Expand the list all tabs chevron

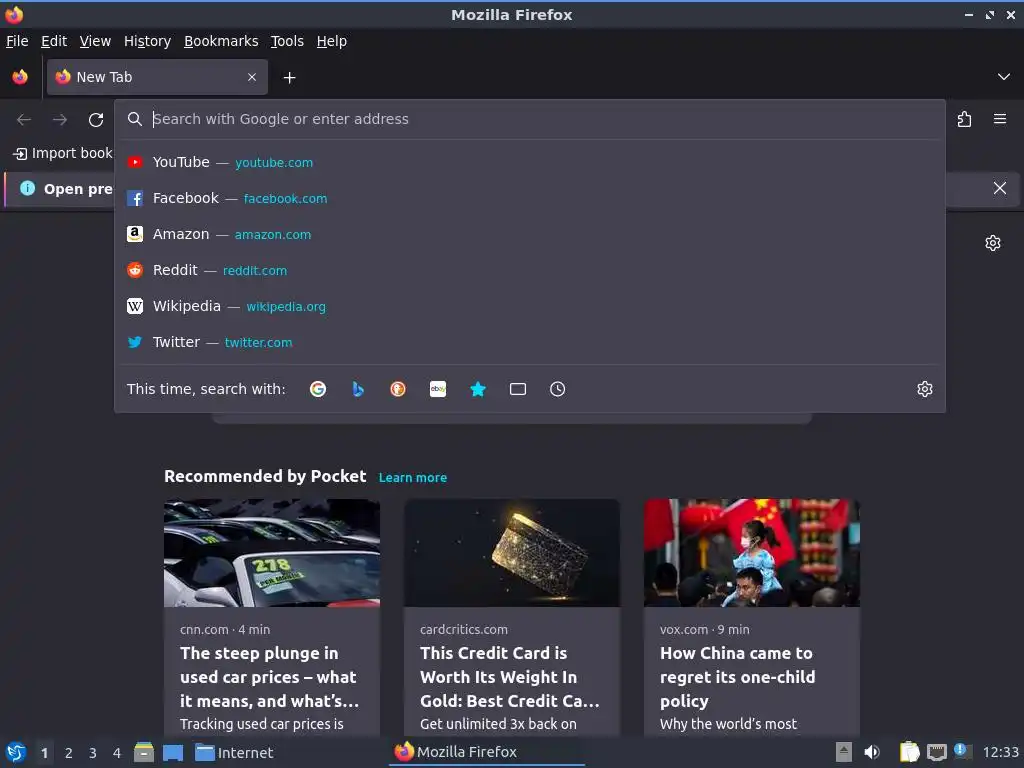[x=1004, y=77]
